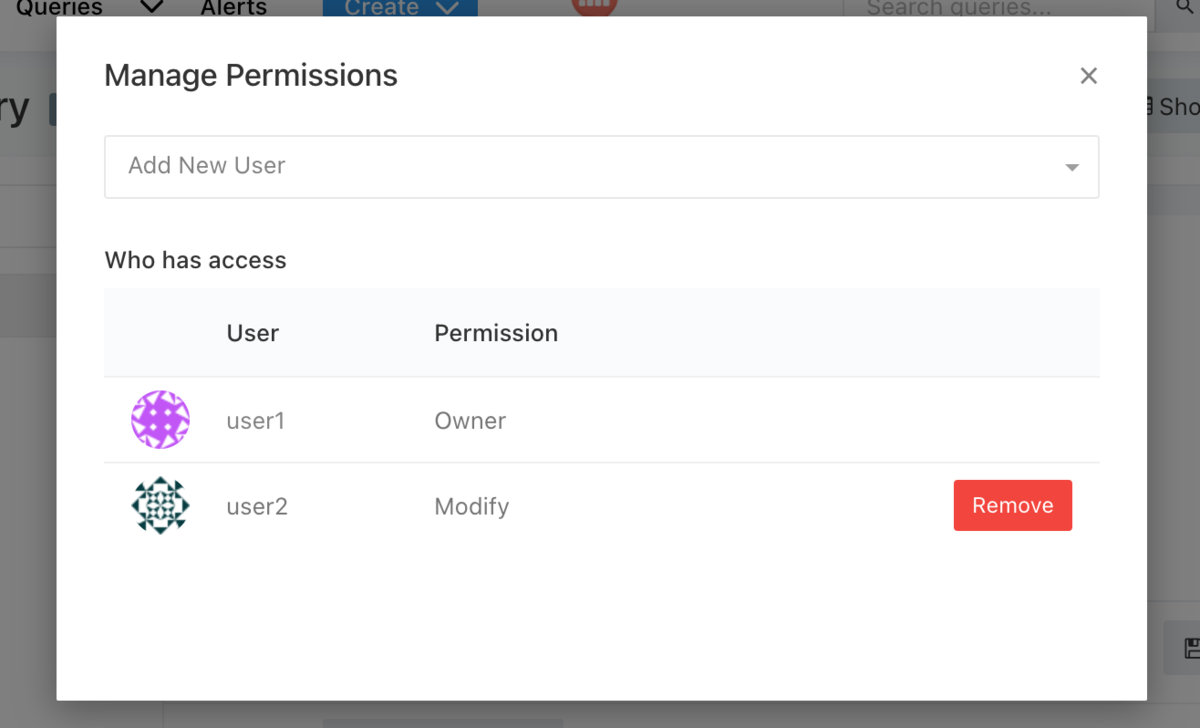Open the Add New User dropdown
The image size is (1200, 728).
[601, 166]
